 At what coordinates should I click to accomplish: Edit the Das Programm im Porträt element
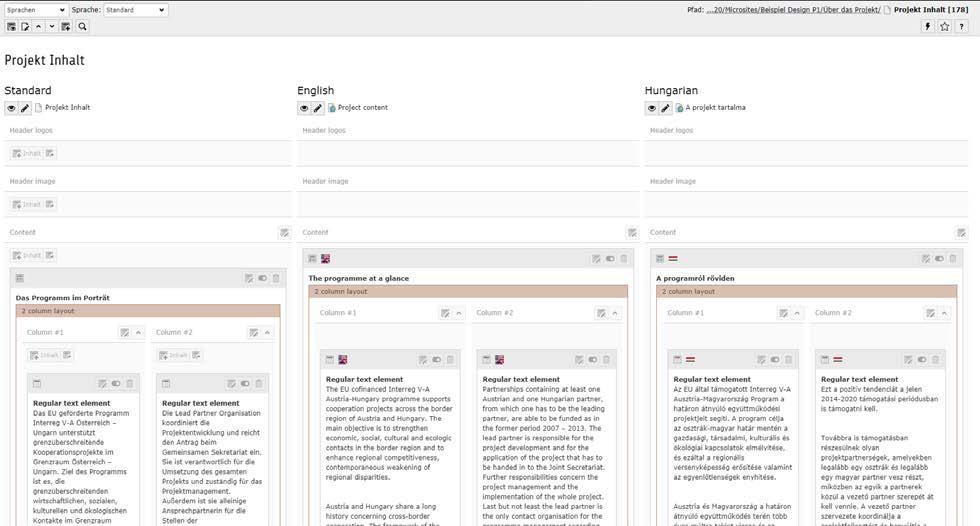point(249,278)
